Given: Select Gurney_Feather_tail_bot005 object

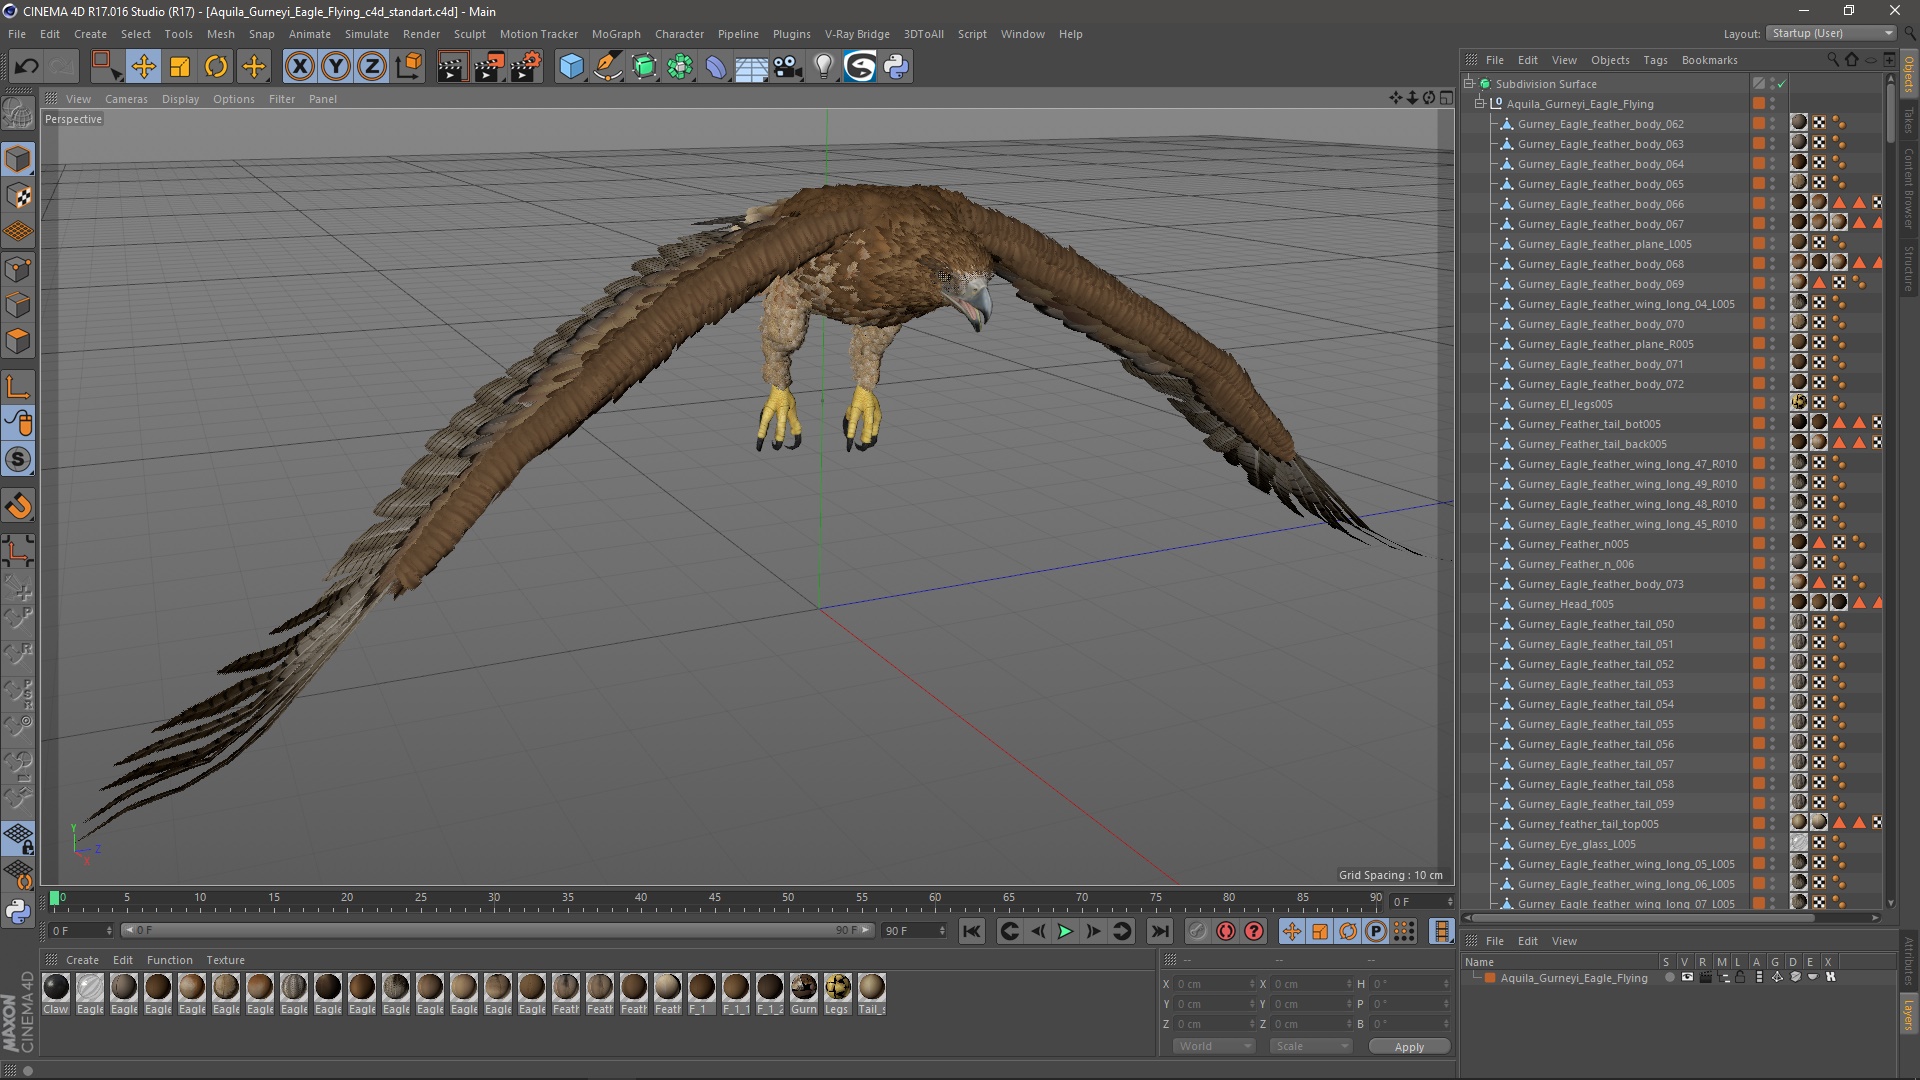Looking at the screenshot, I should tap(1589, 424).
